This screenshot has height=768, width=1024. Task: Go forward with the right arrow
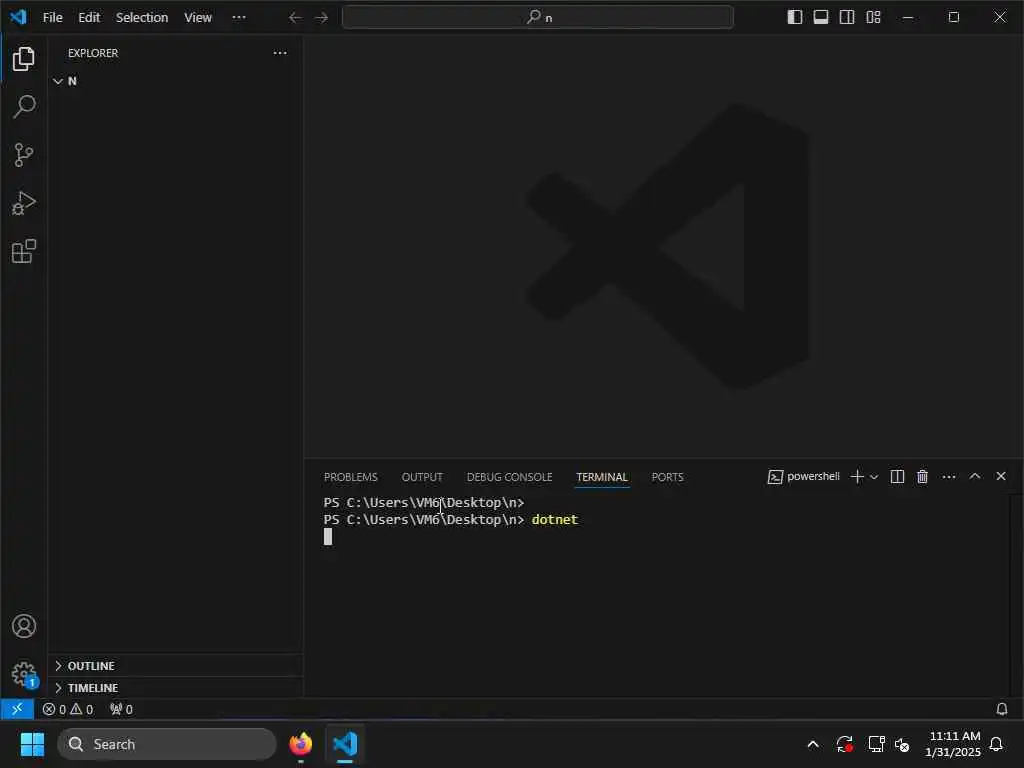click(321, 18)
